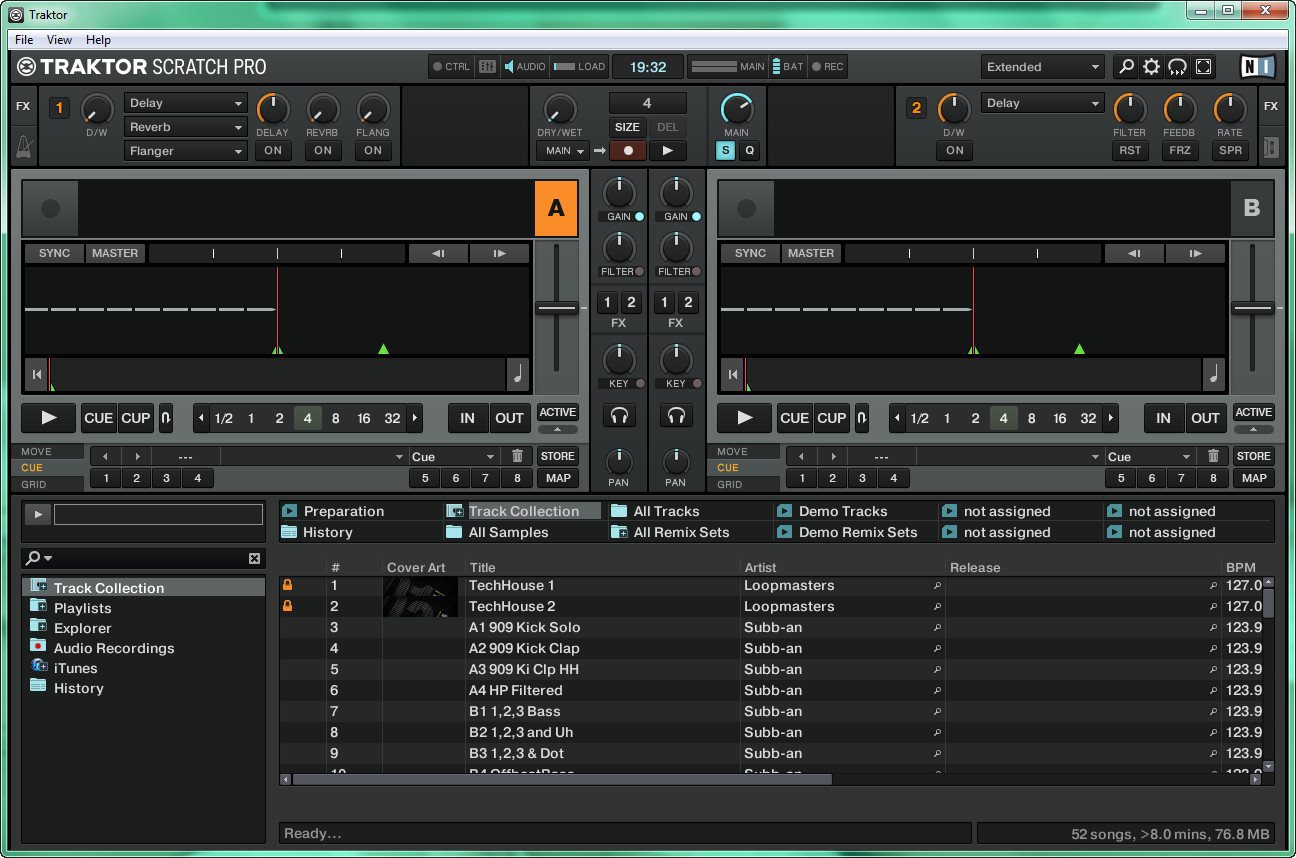Open loop recorder MAIN source dropdown
The height and width of the screenshot is (858, 1296).
(x=562, y=151)
